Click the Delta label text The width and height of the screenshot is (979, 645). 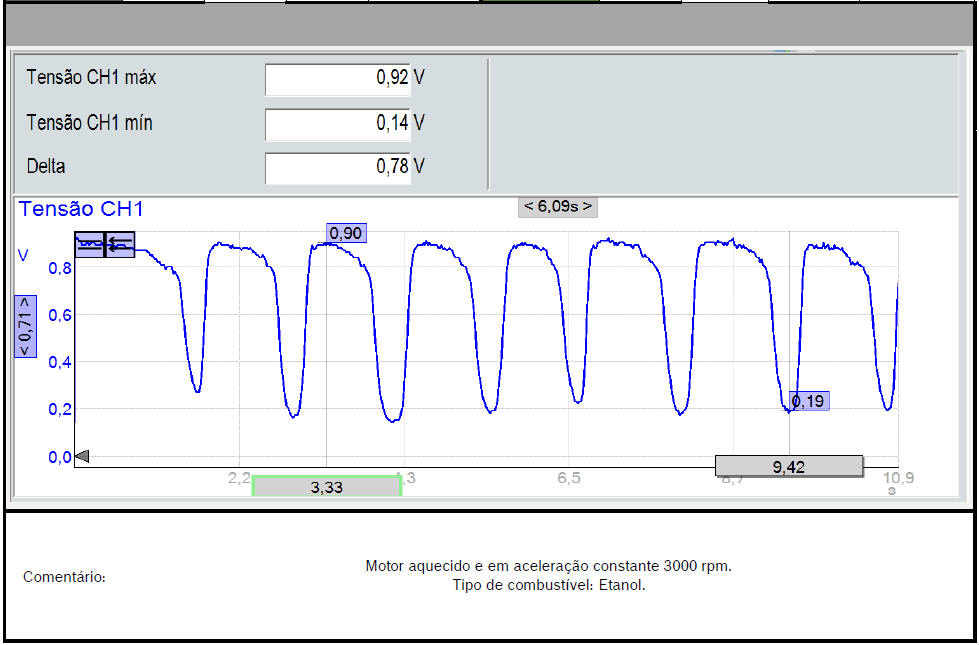[46, 167]
